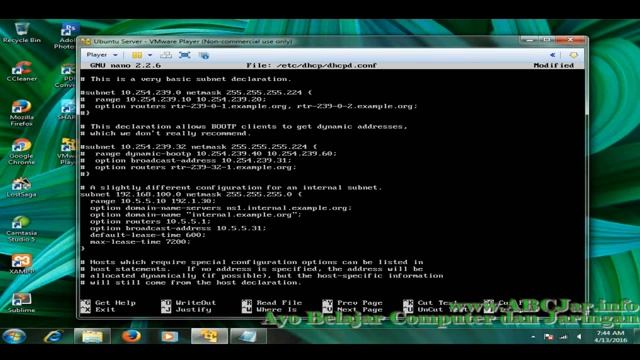Launch Internet Explorer from taskbar

tap(53, 337)
